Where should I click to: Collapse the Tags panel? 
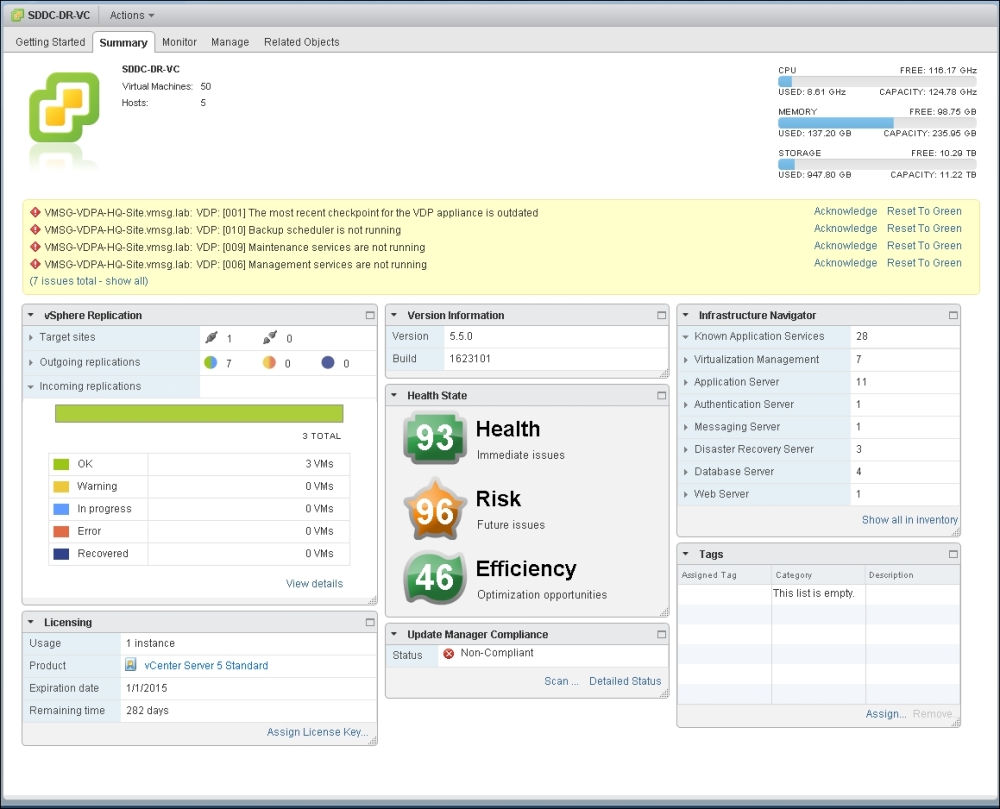(686, 554)
